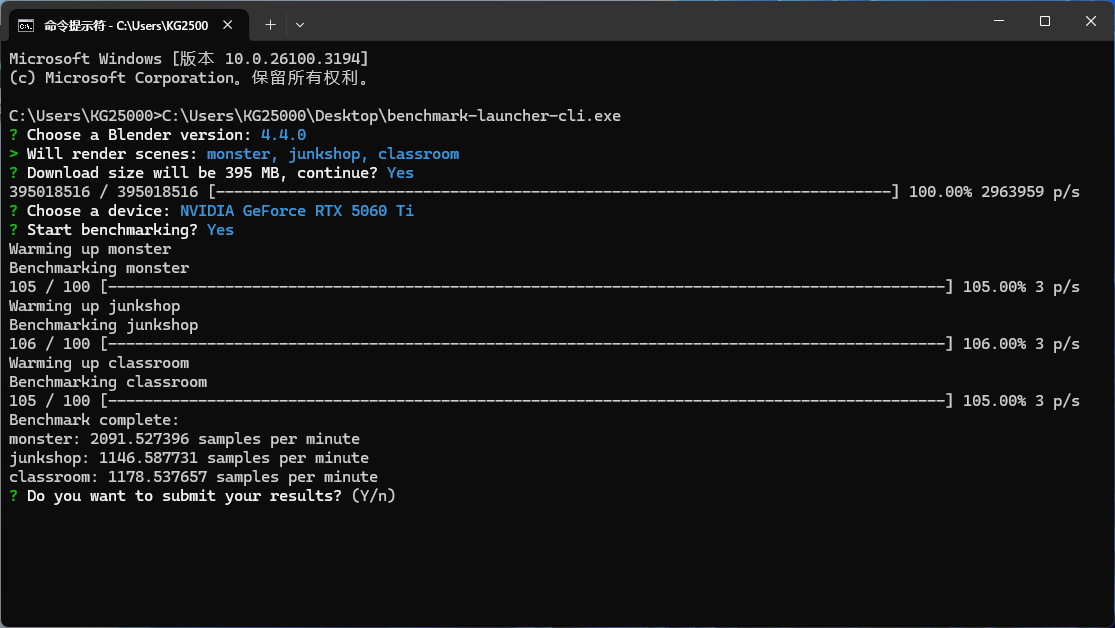The height and width of the screenshot is (628, 1115).
Task: Click the monster samples per minute result
Action: click(x=184, y=439)
